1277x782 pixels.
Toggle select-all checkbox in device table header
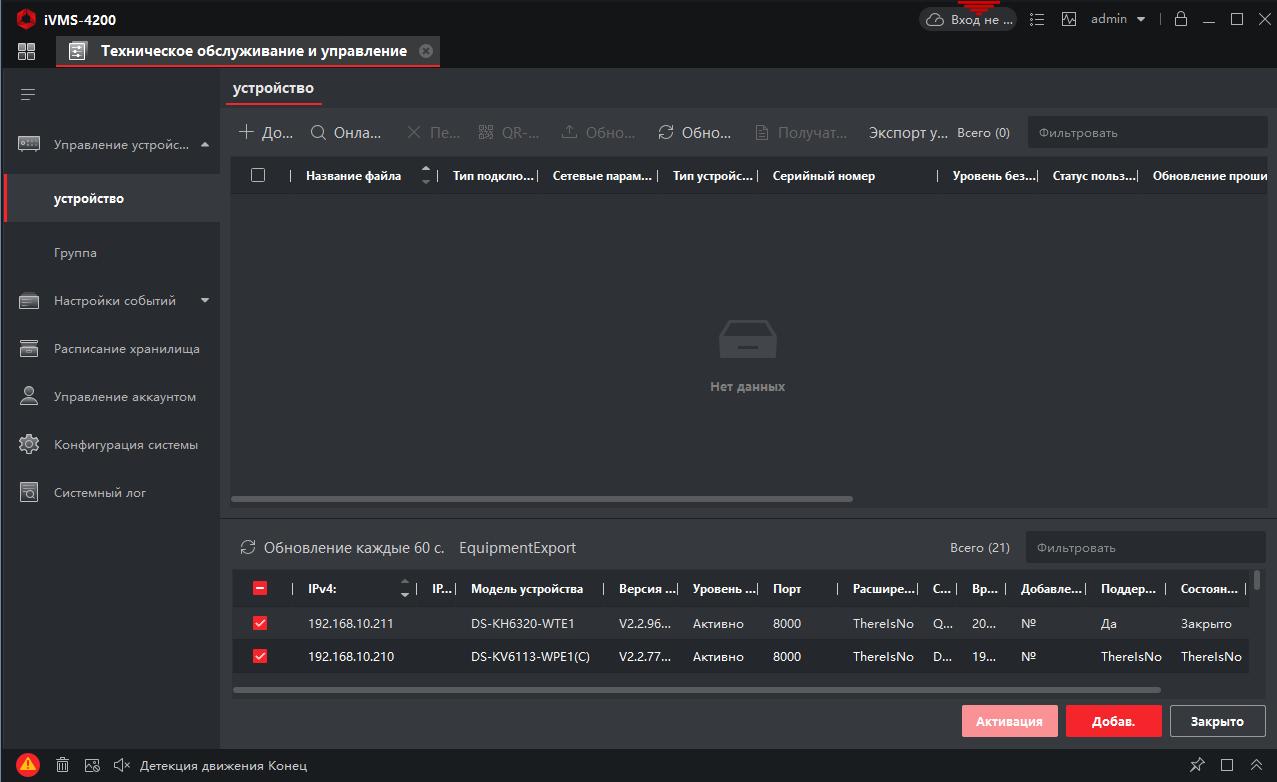[258, 175]
